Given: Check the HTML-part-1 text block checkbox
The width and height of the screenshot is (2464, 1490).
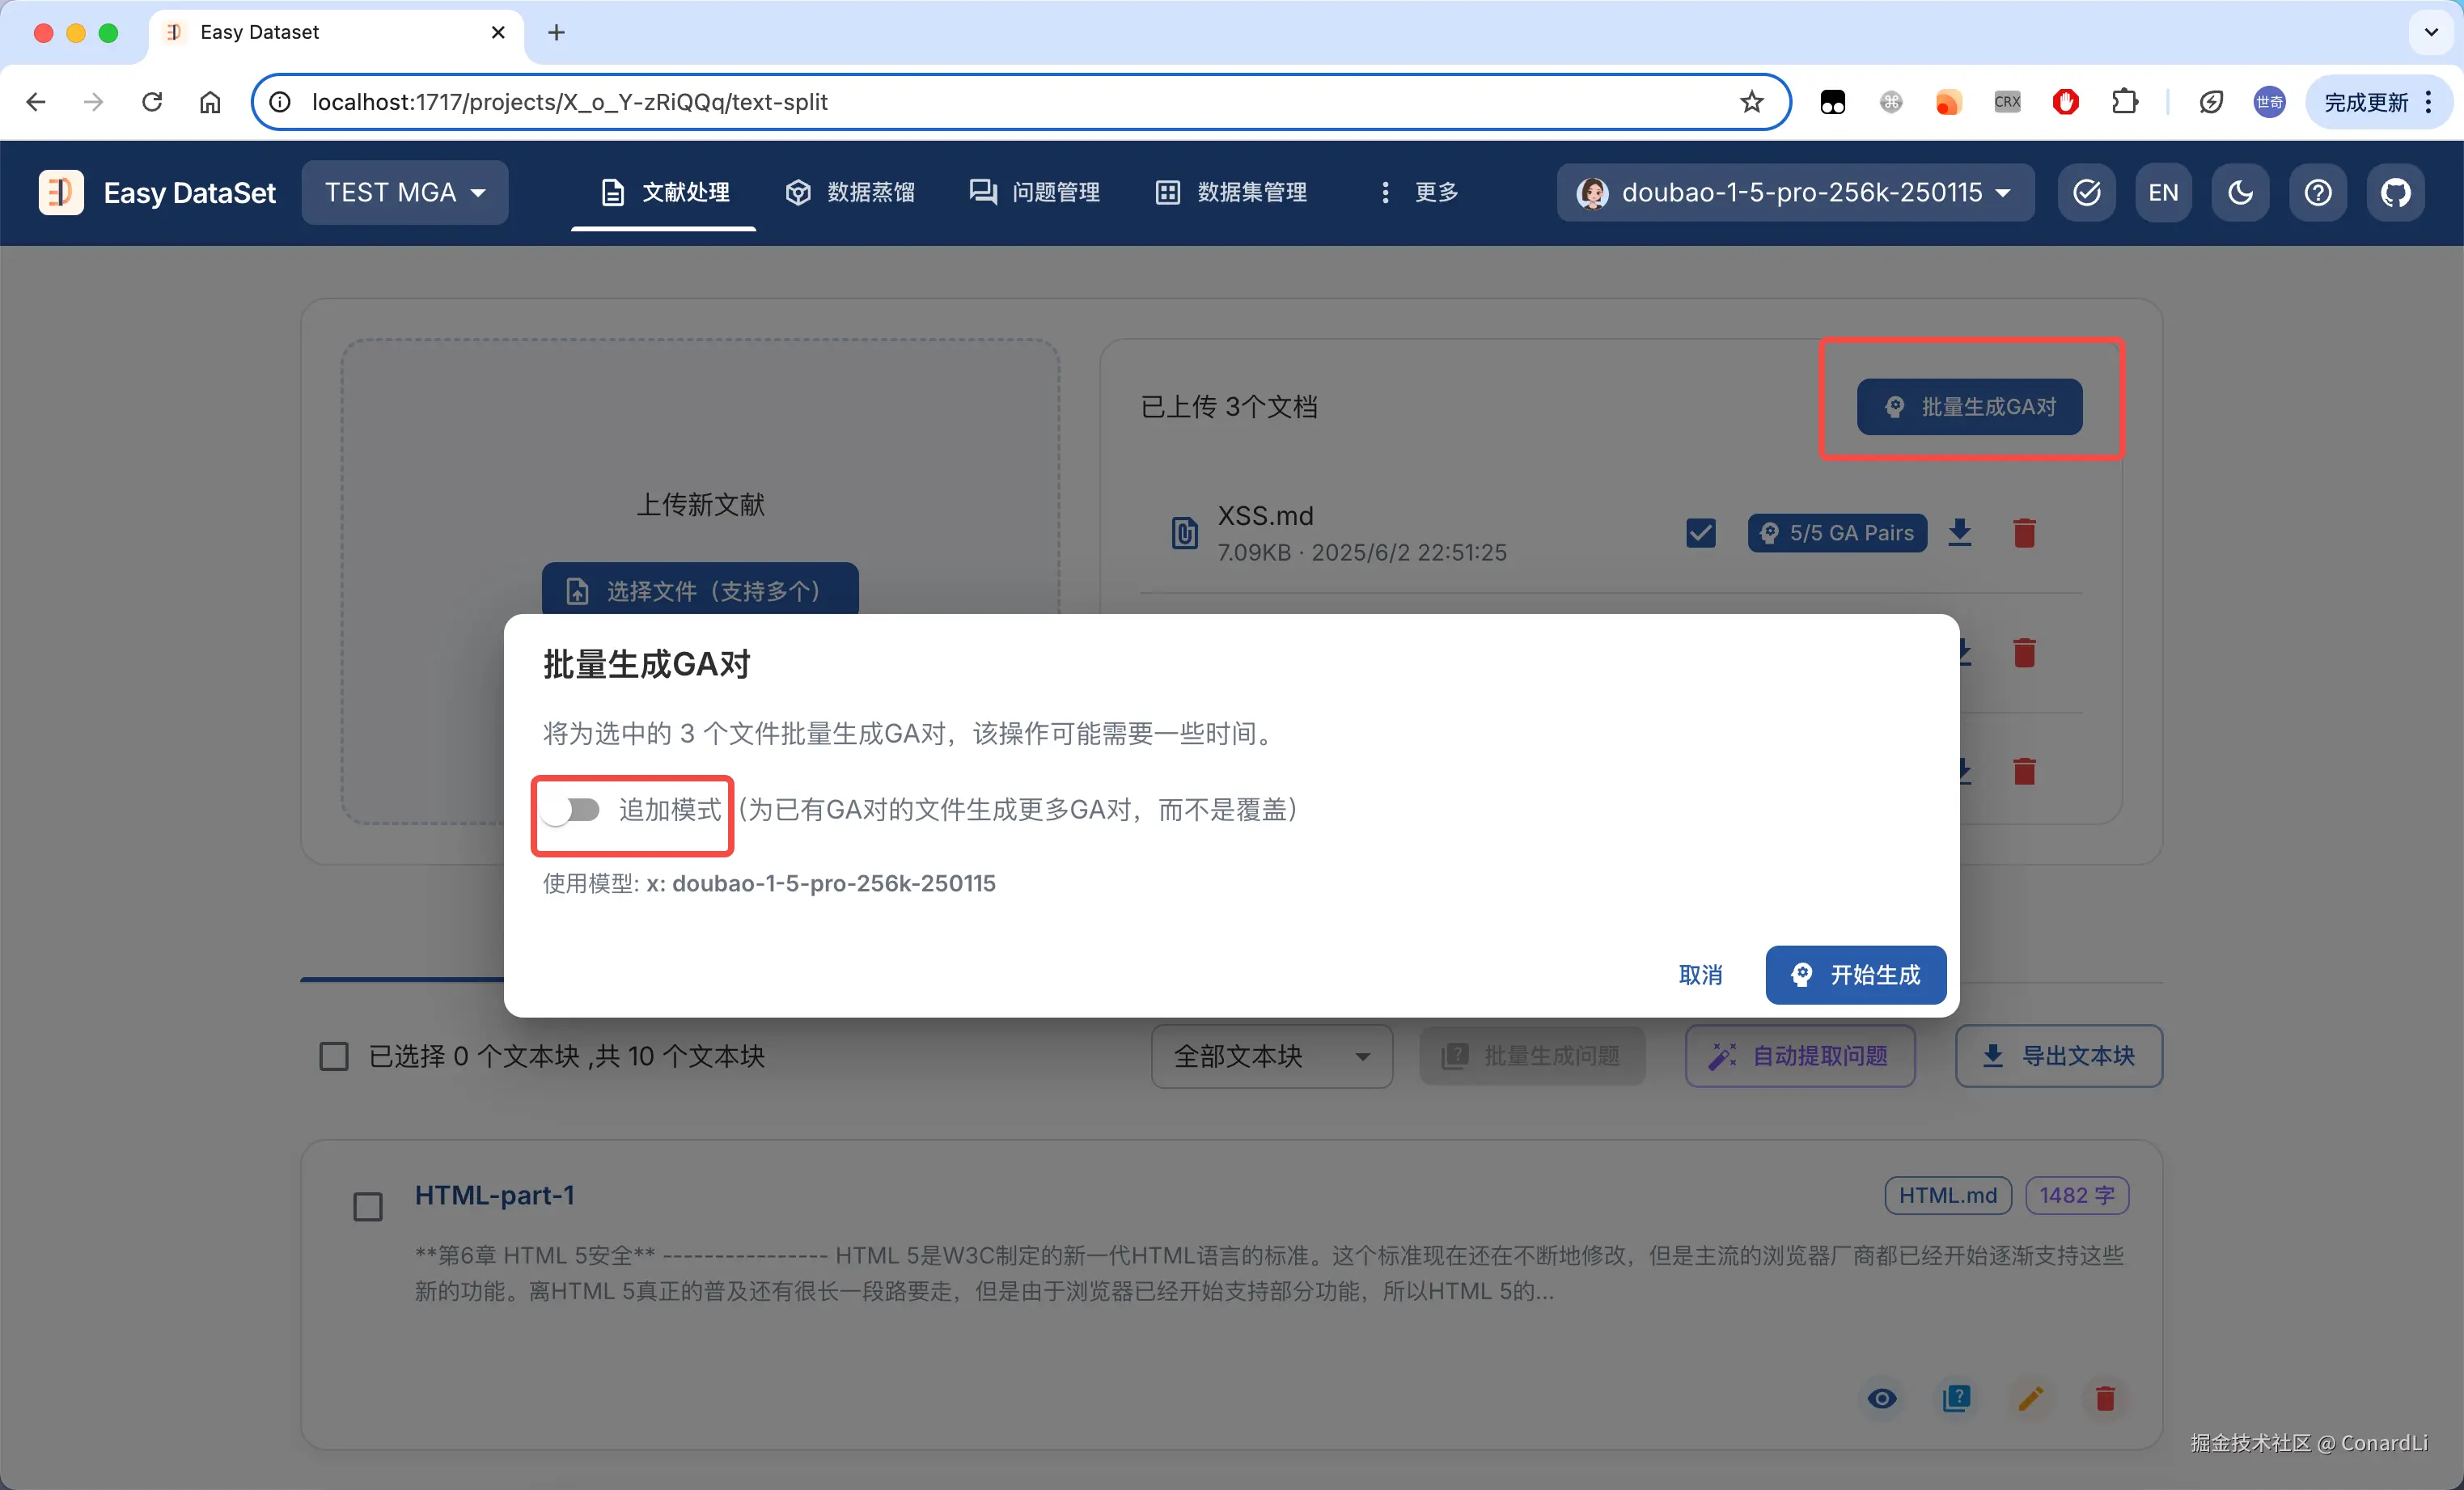Looking at the screenshot, I should (368, 1206).
